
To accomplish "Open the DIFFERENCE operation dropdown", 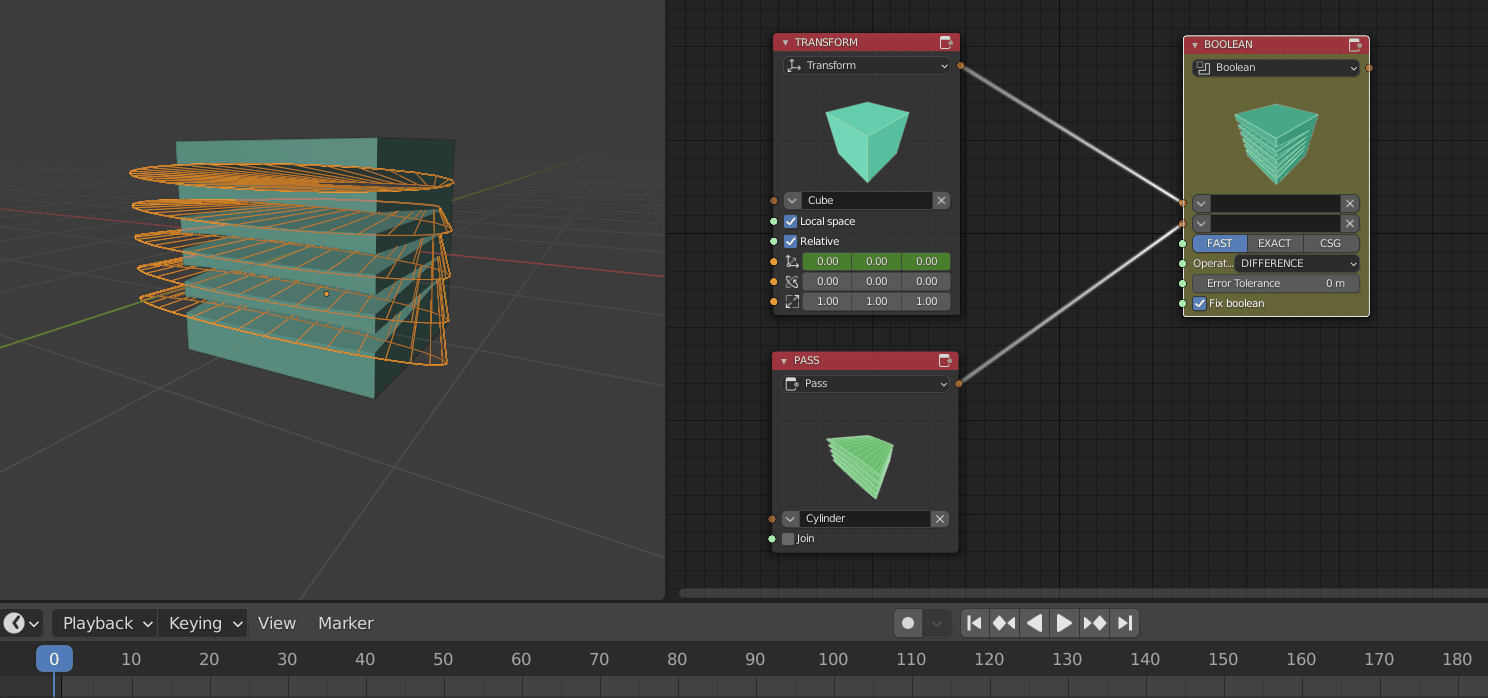I will pos(1297,263).
